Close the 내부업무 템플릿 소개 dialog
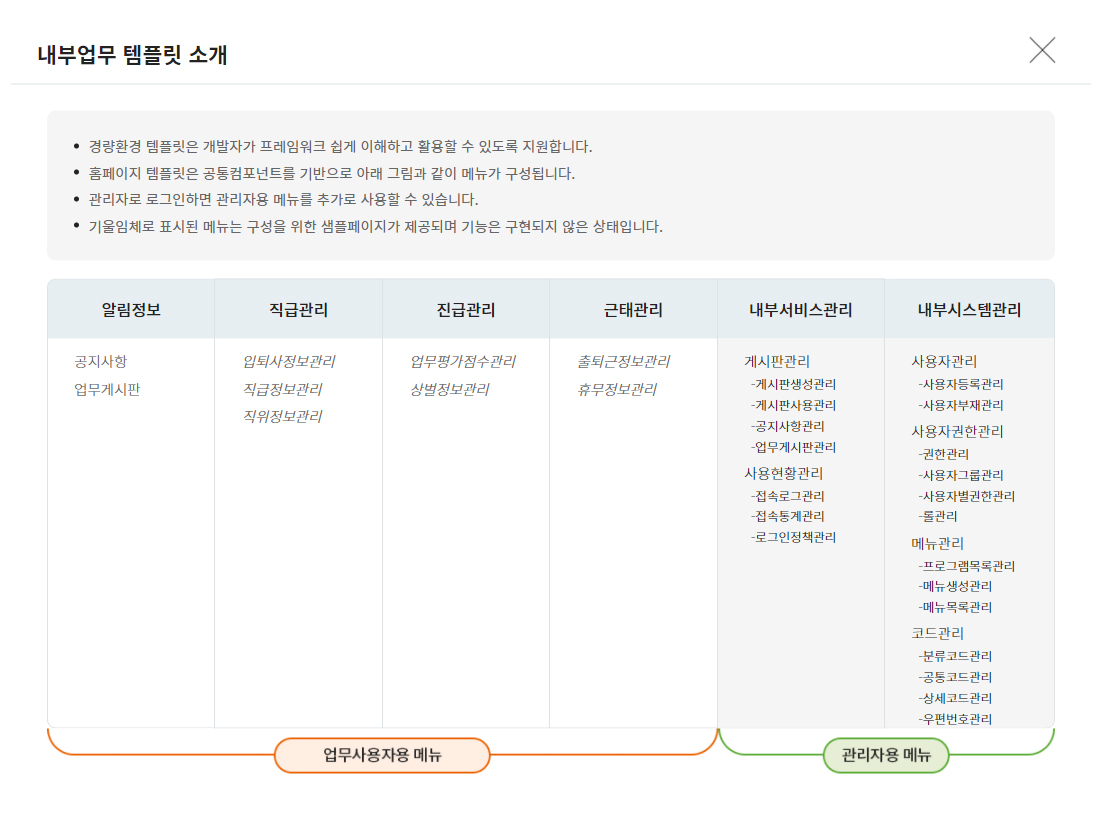Viewport: 1105px width, 835px height. (x=1042, y=50)
